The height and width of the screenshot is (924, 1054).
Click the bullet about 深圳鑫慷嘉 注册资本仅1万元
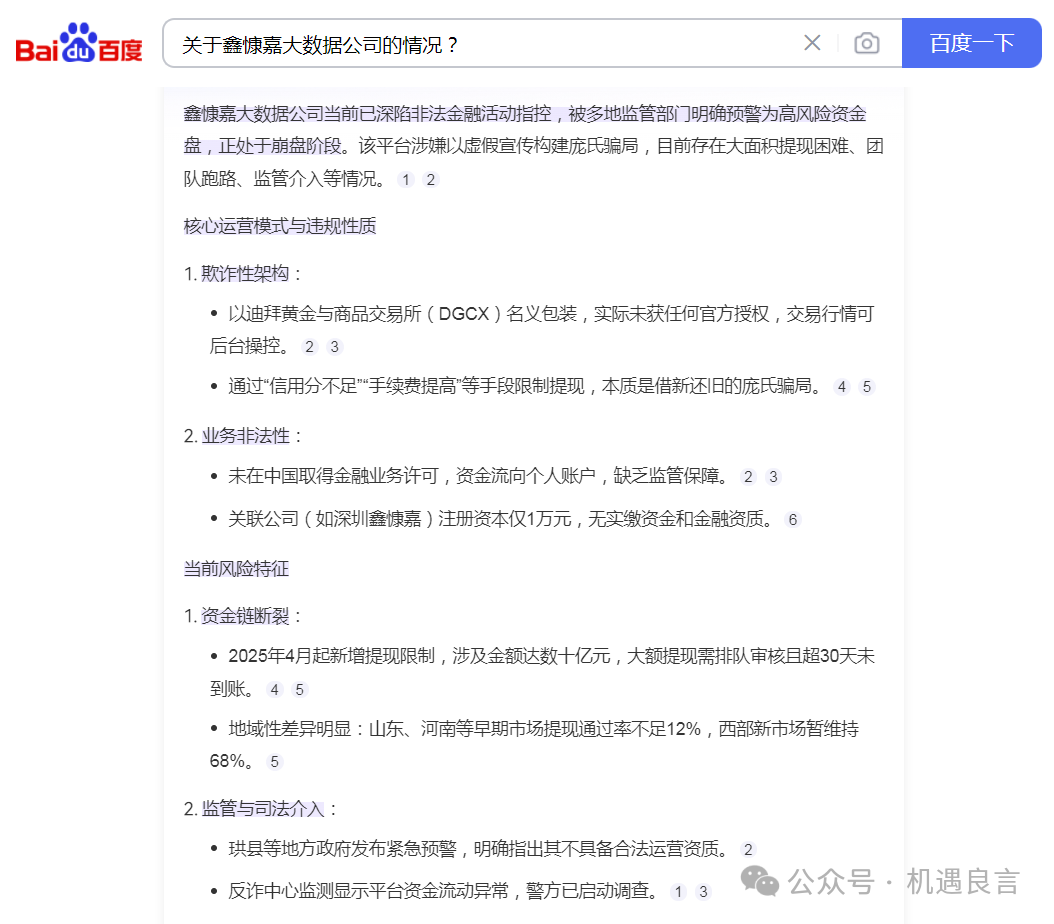pyautogui.click(x=501, y=519)
